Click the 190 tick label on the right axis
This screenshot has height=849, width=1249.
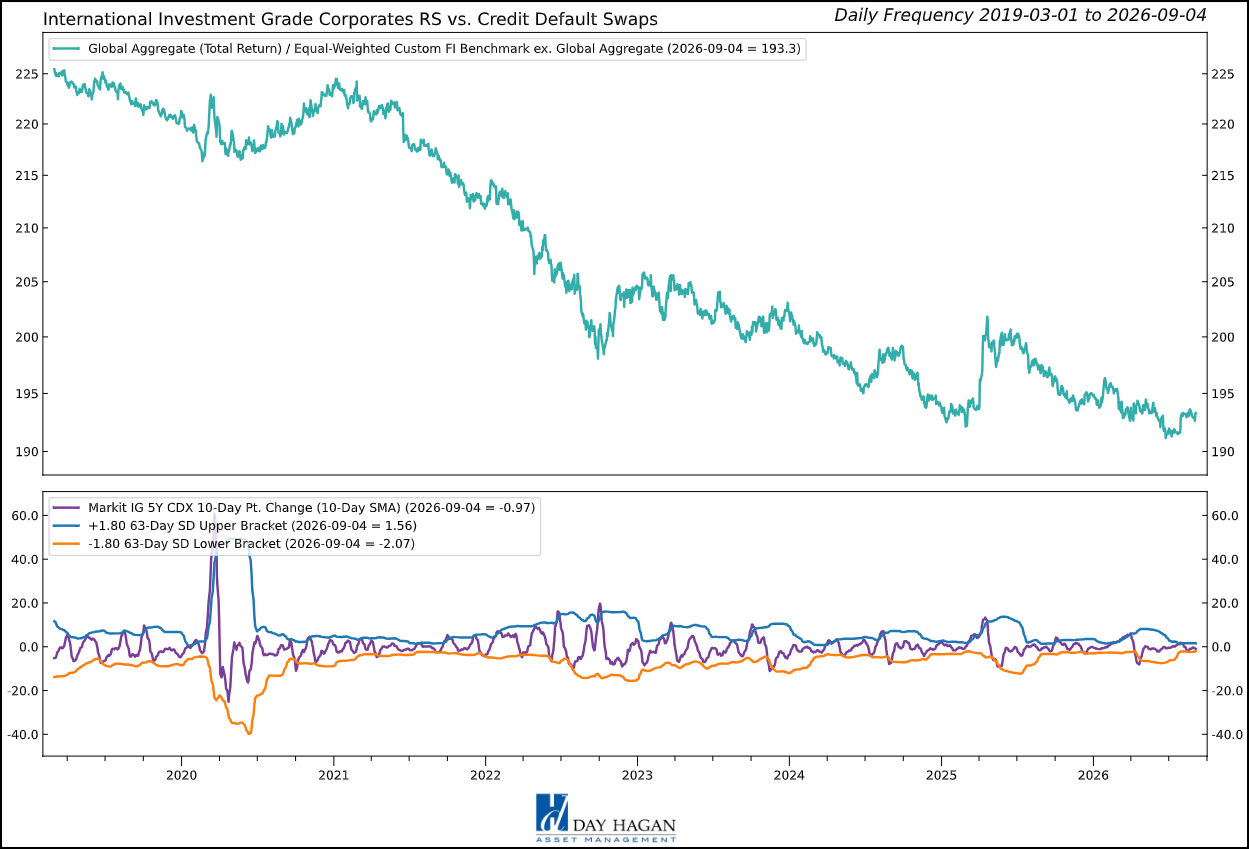(x=1224, y=452)
